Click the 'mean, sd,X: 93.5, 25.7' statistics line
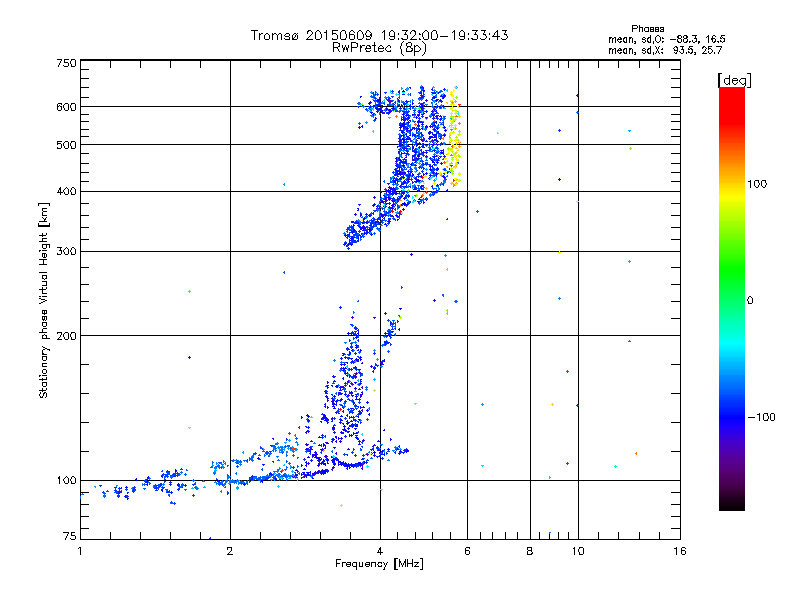800x600 pixels. click(665, 50)
